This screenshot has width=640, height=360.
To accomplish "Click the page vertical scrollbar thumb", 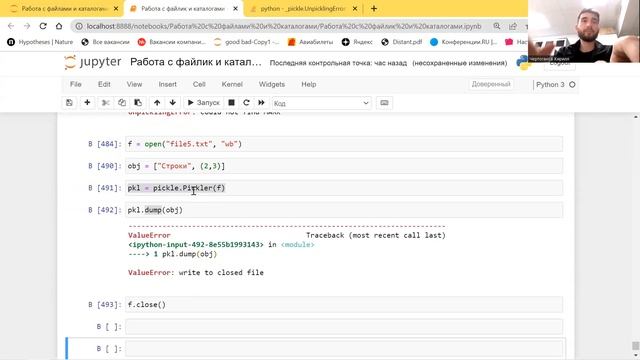I will 636,346.
